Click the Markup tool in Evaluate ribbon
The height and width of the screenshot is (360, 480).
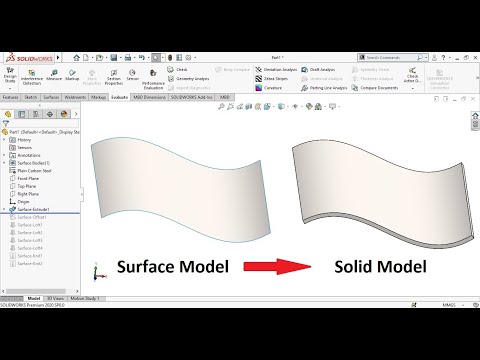(72, 75)
